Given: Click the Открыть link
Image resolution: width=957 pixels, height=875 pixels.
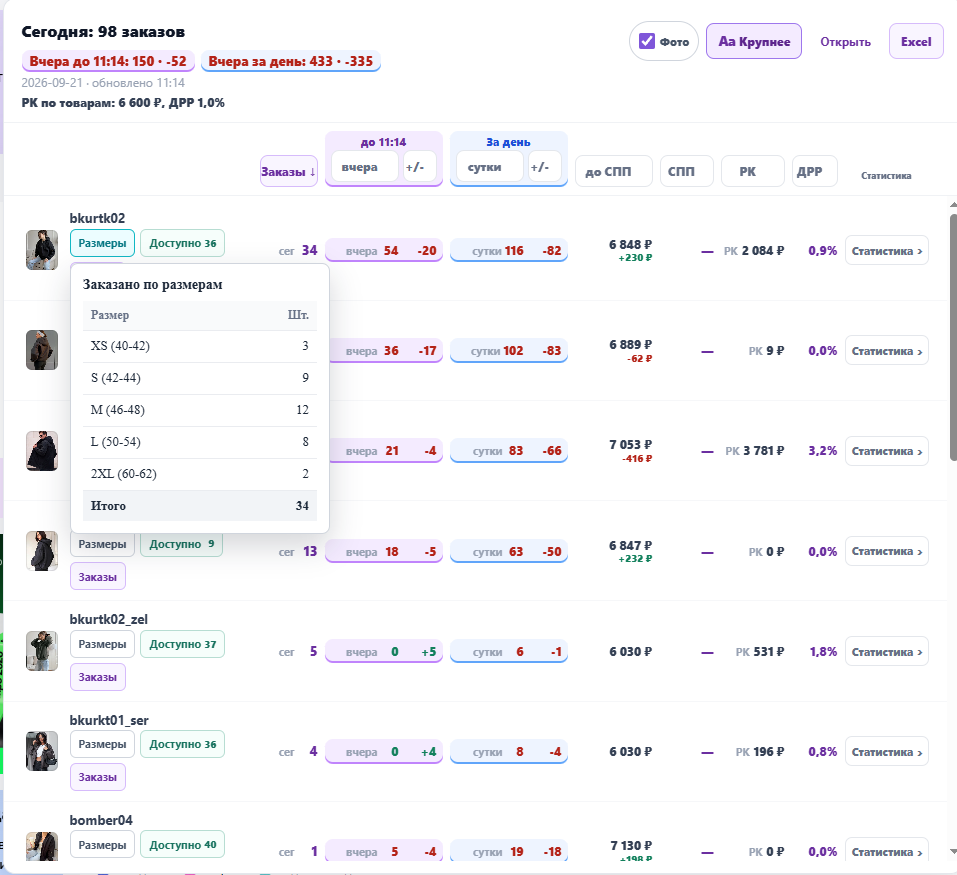Looking at the screenshot, I should (x=845, y=41).
